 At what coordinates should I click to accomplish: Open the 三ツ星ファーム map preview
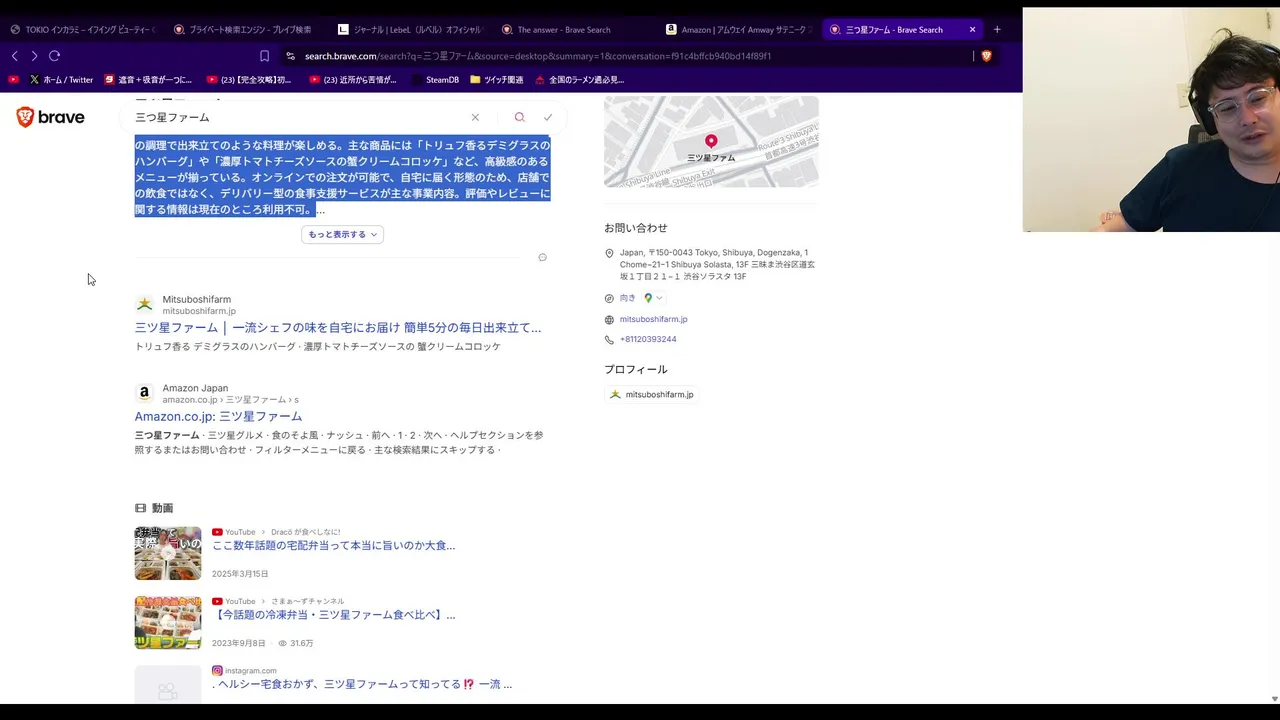tap(711, 141)
